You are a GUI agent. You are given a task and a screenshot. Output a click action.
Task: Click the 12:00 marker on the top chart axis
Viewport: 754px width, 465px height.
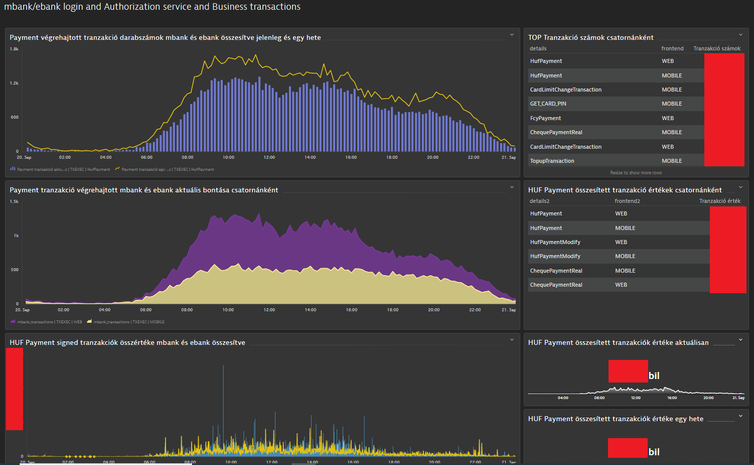point(269,157)
